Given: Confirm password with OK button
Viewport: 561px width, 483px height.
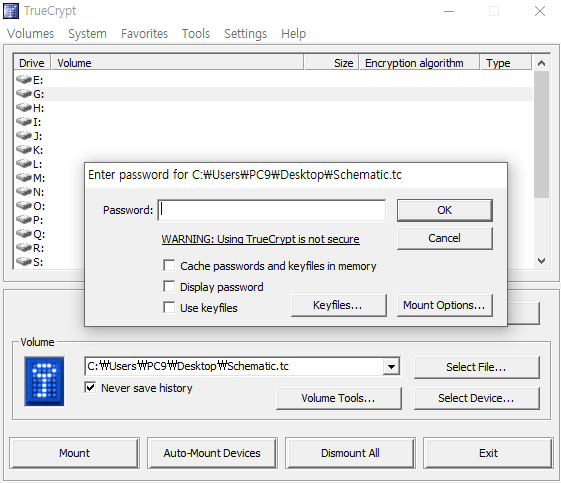Looking at the screenshot, I should pos(445,210).
